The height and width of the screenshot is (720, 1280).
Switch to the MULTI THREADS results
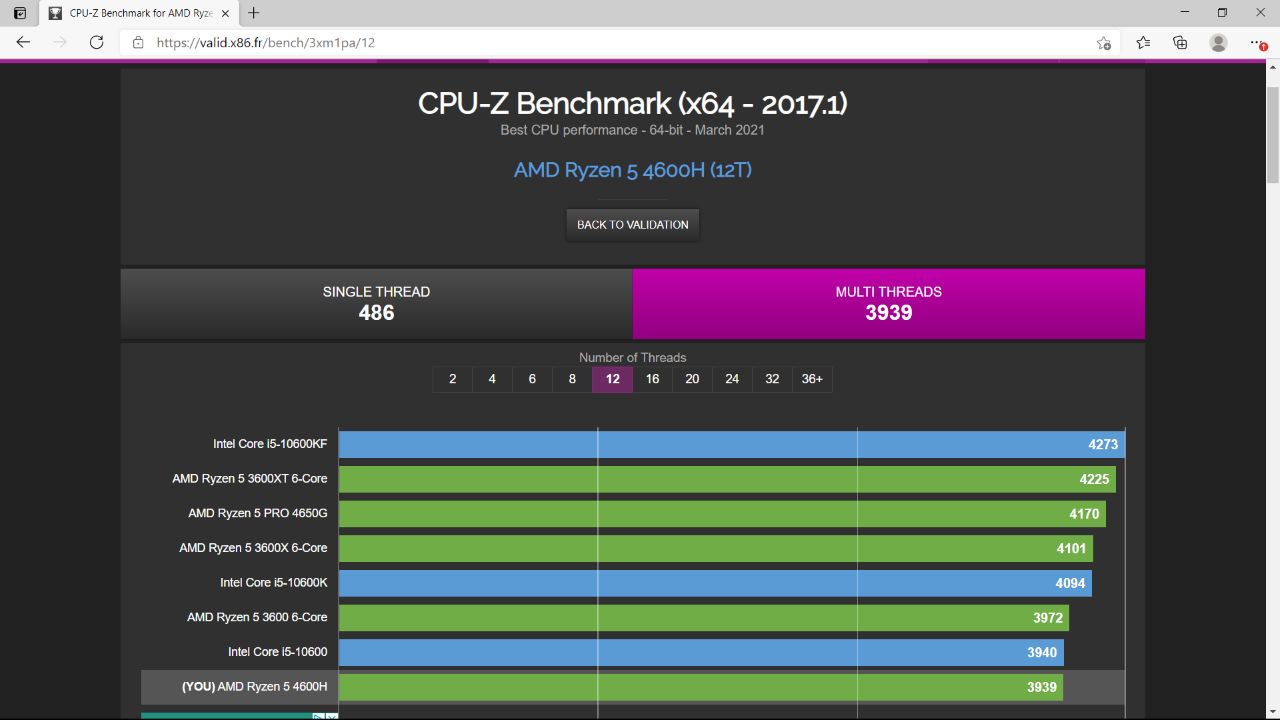pyautogui.click(x=889, y=303)
